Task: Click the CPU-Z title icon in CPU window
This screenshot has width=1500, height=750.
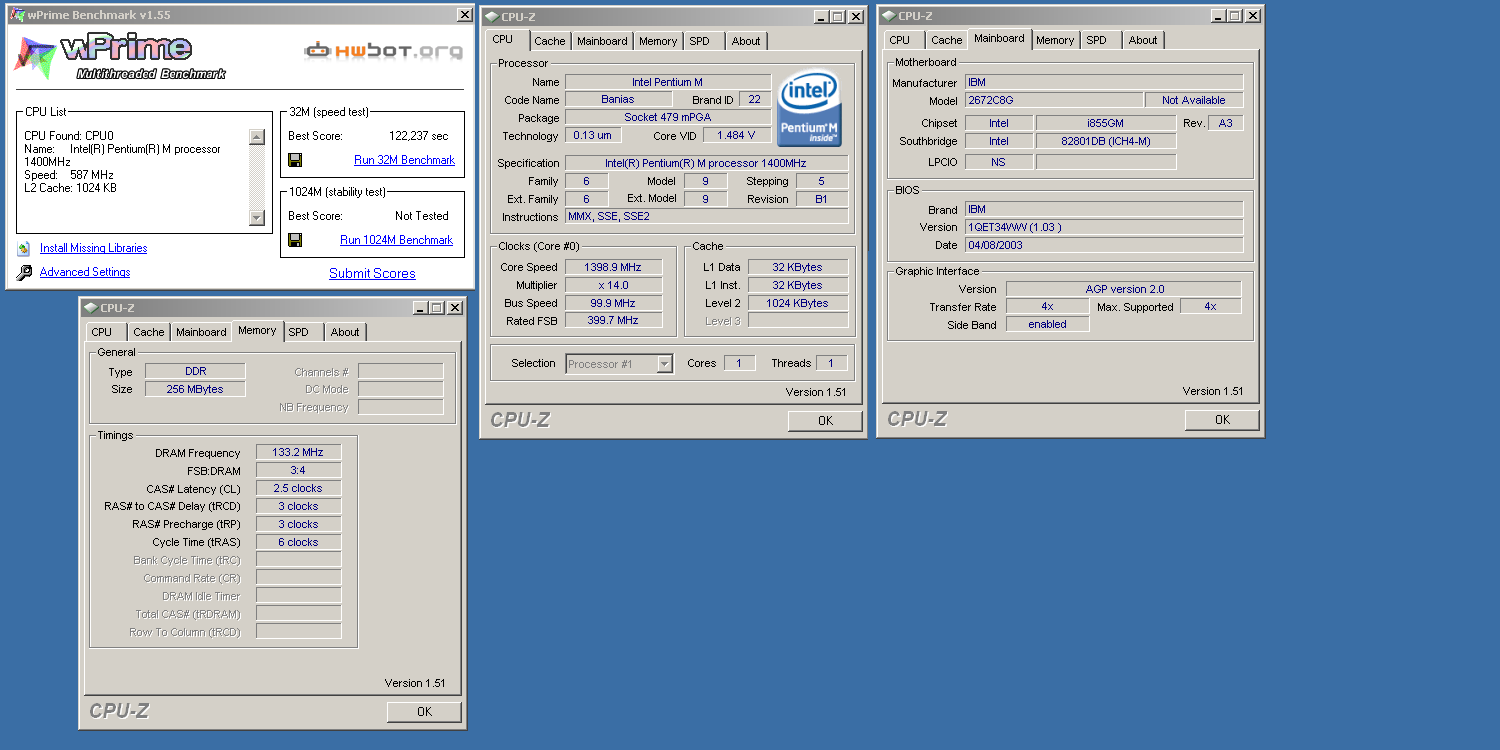Action: click(492, 17)
